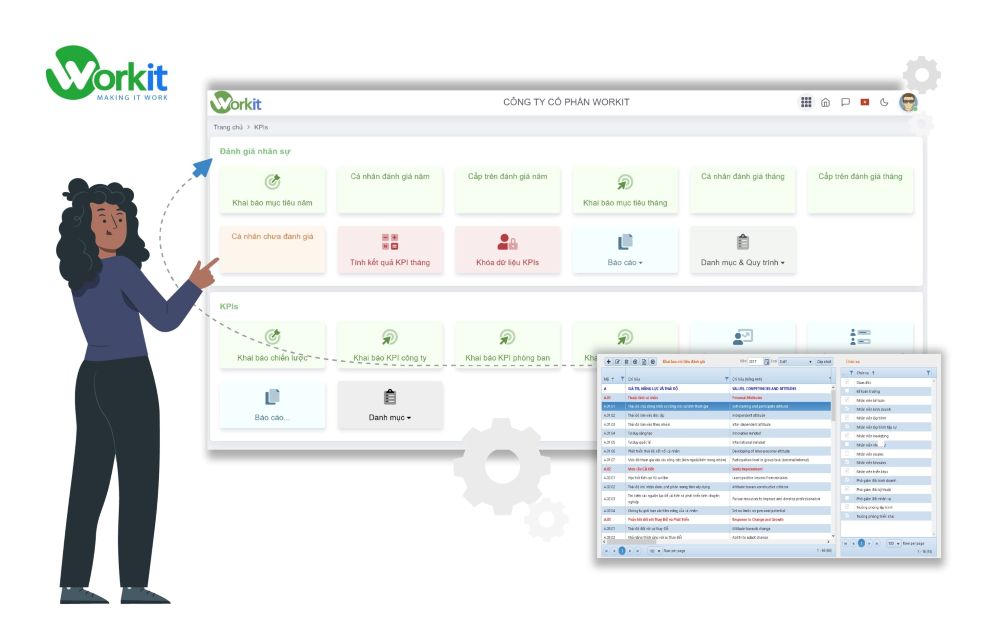
Task: Click the Delete icon in the table toolbar
Action: pos(628,362)
